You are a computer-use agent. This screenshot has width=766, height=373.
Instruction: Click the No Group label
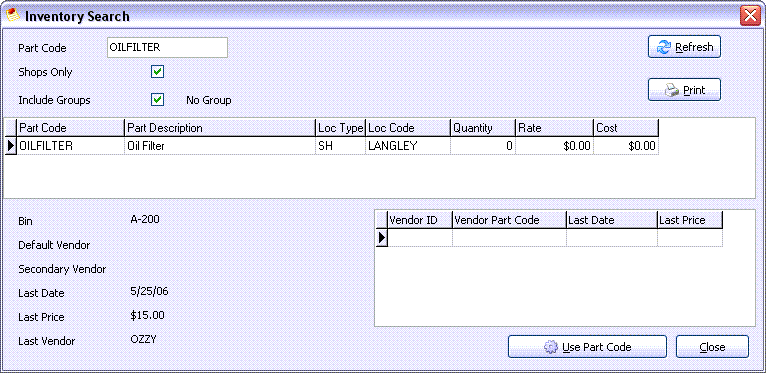point(209,101)
